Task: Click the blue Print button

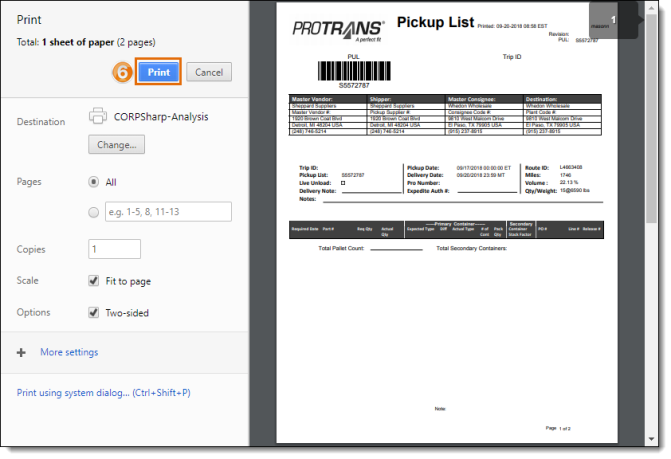Action: [159, 72]
